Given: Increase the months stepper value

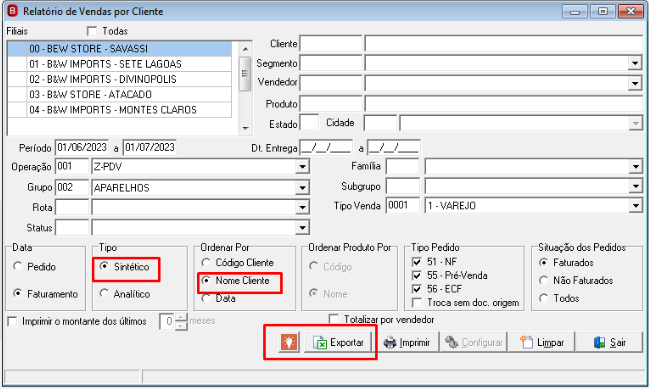Looking at the screenshot, I should pyautogui.click(x=181, y=318).
